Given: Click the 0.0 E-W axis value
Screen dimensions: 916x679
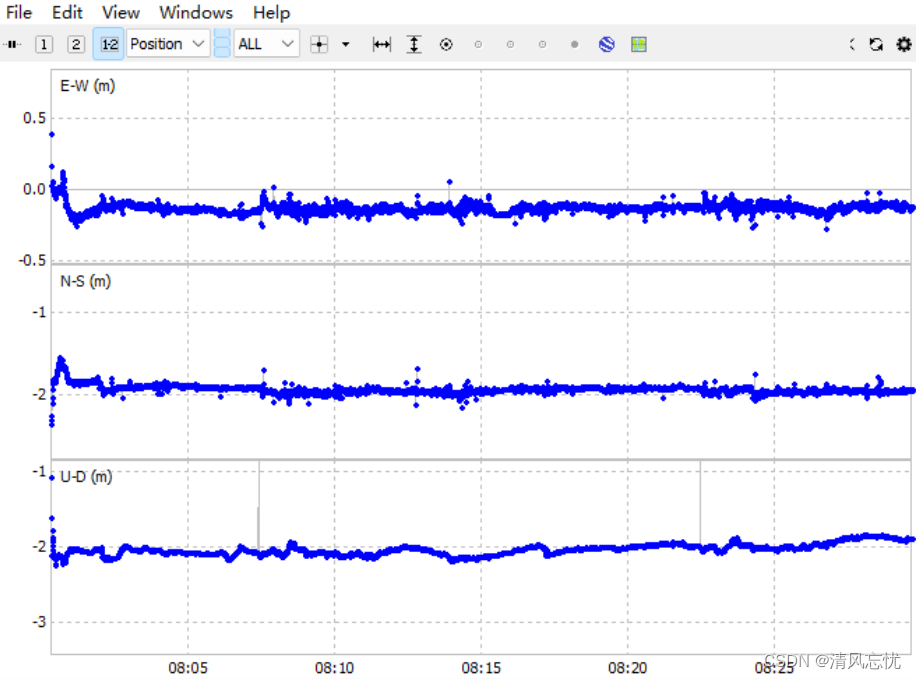Looking at the screenshot, I should (34, 189).
